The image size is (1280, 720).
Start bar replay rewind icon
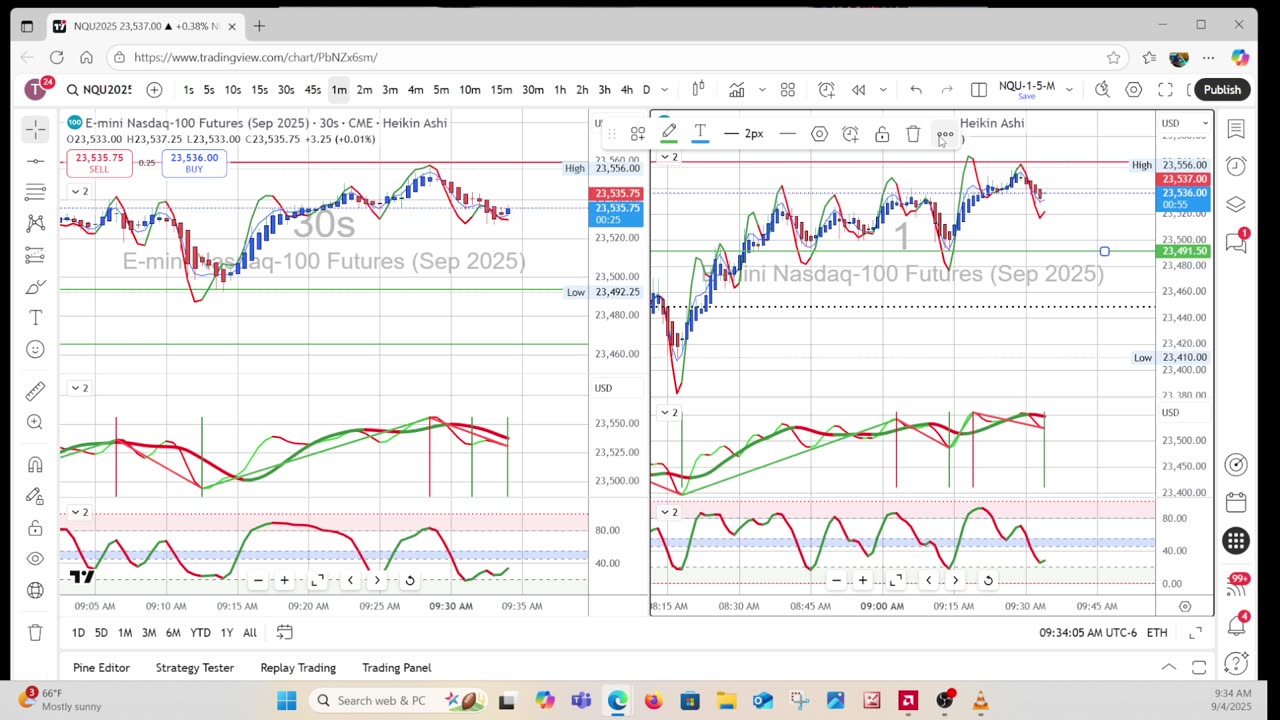coord(858,90)
